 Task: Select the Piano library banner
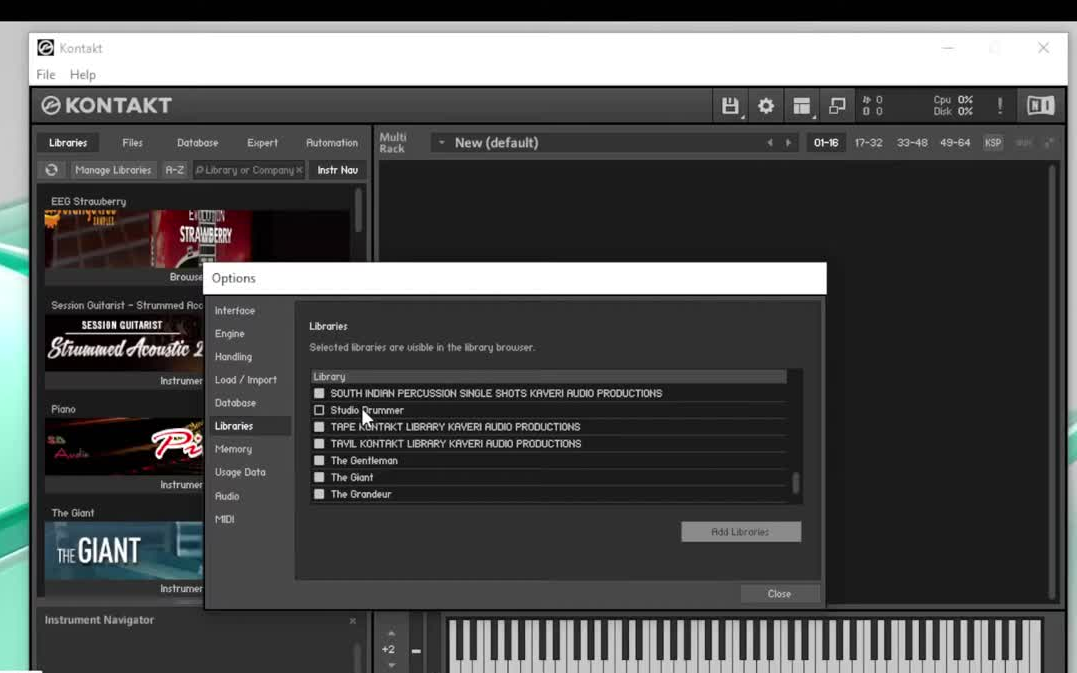(x=124, y=447)
